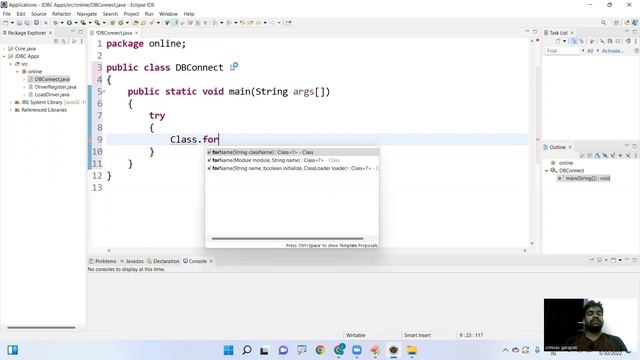Collapse the JDBC Apps project node
640x360 pixels.
(x=4, y=56)
